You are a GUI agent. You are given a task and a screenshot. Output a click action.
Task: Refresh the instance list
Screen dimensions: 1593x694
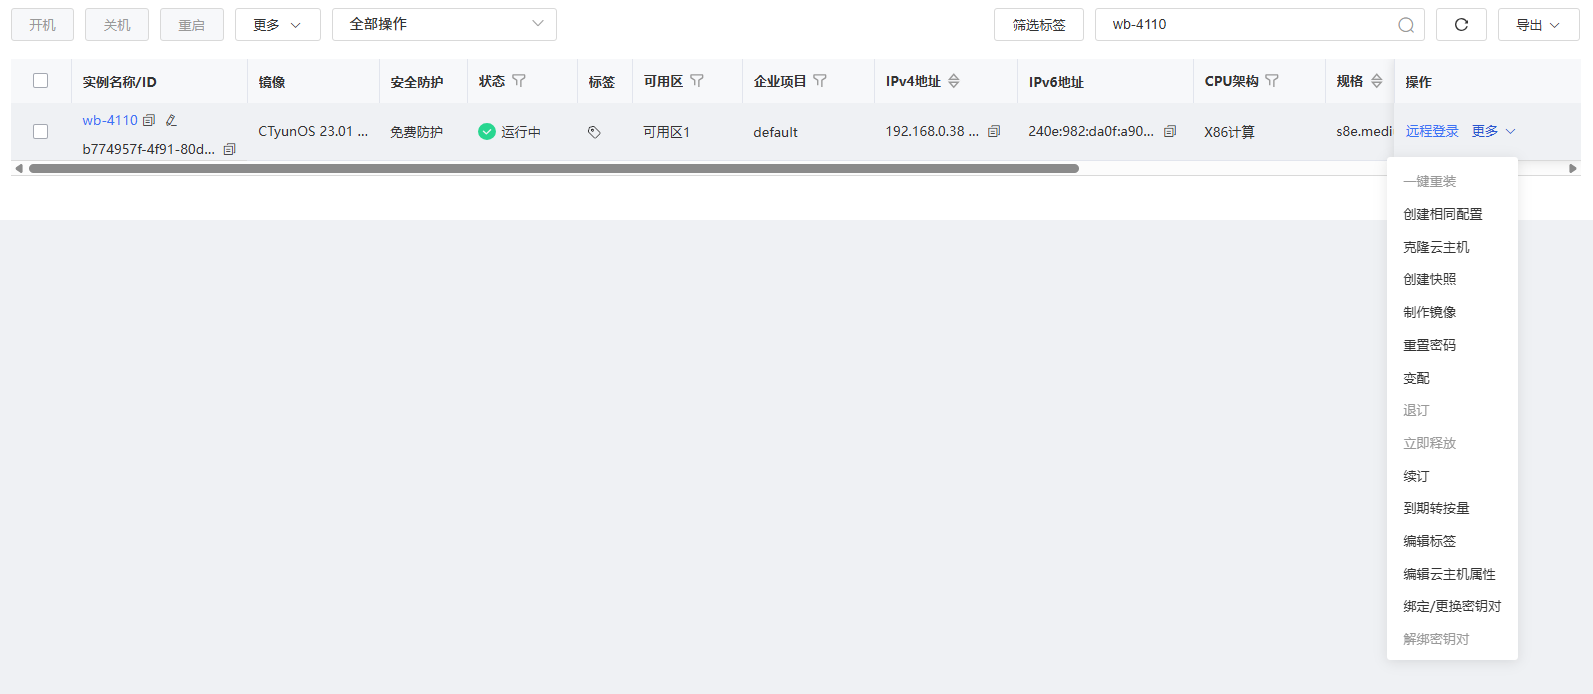(1461, 25)
